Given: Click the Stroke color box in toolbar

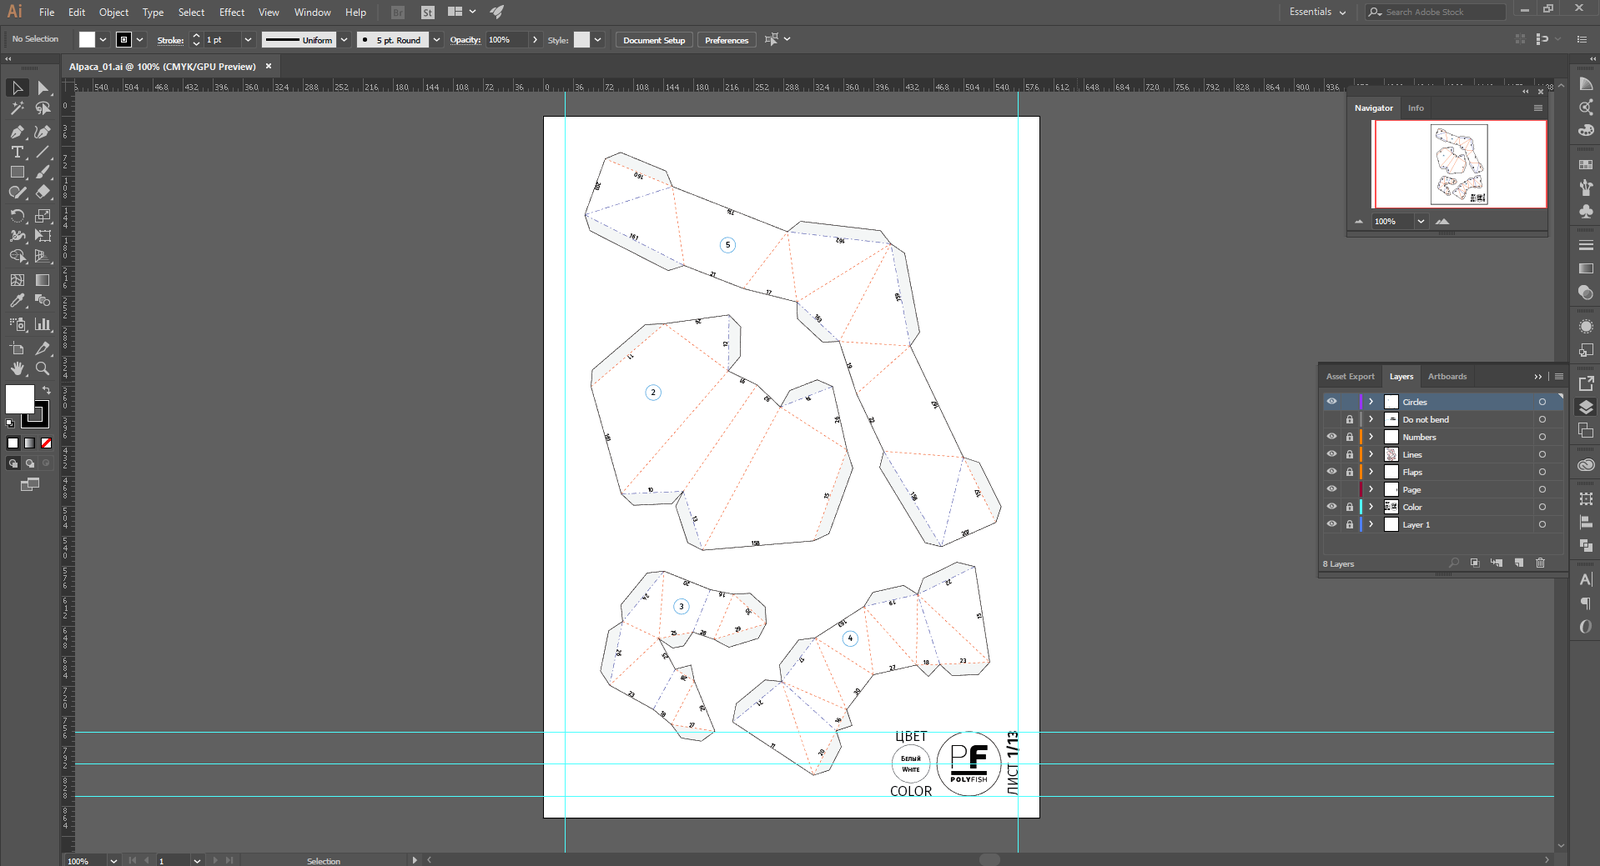Looking at the screenshot, I should [x=37, y=413].
